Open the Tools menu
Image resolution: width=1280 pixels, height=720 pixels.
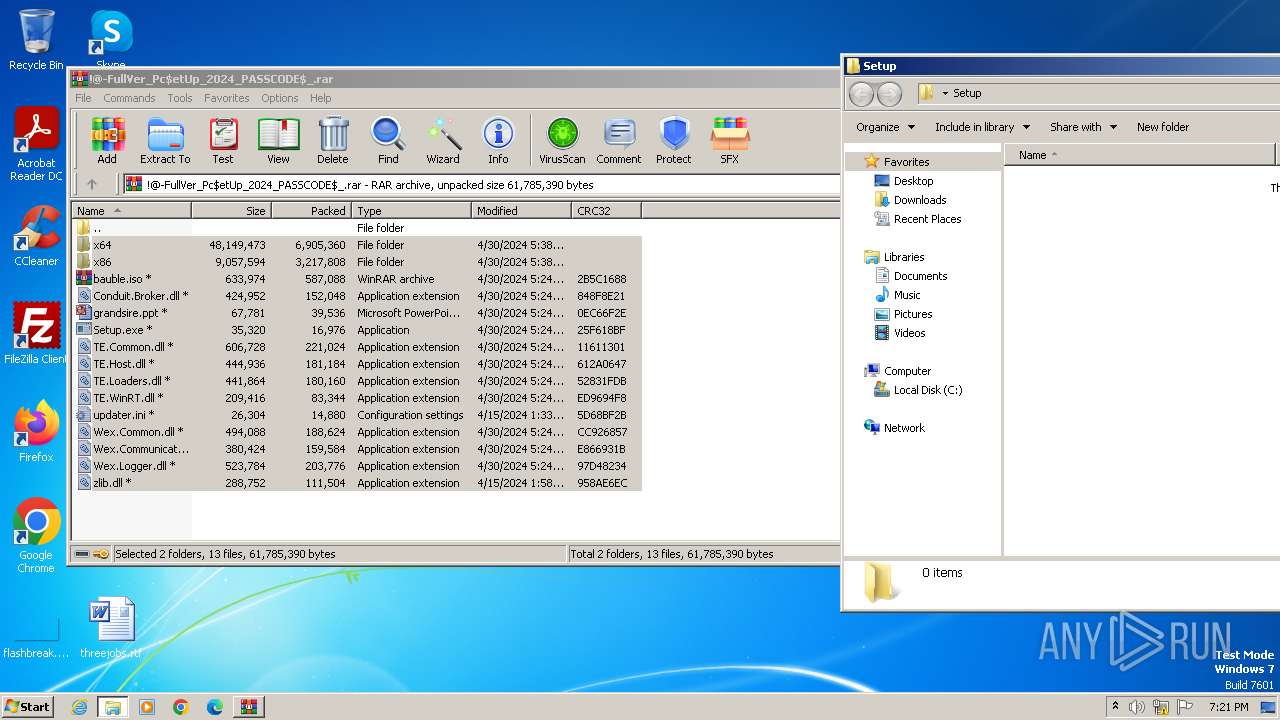[180, 98]
